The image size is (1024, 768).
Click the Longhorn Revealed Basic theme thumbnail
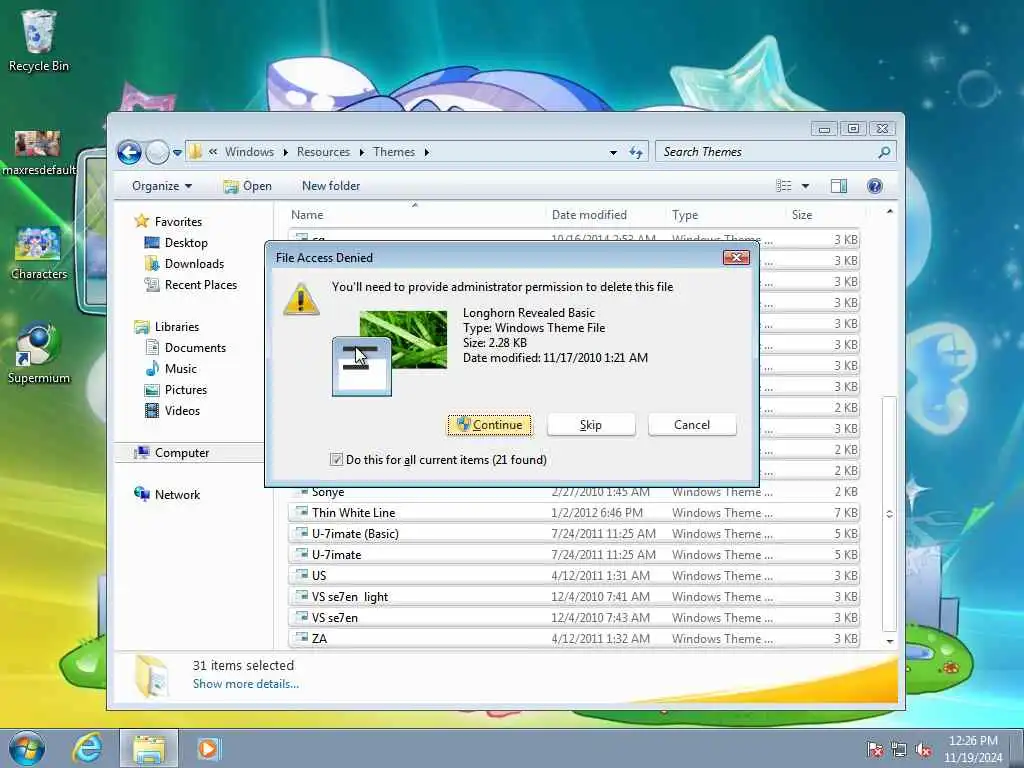[390, 353]
